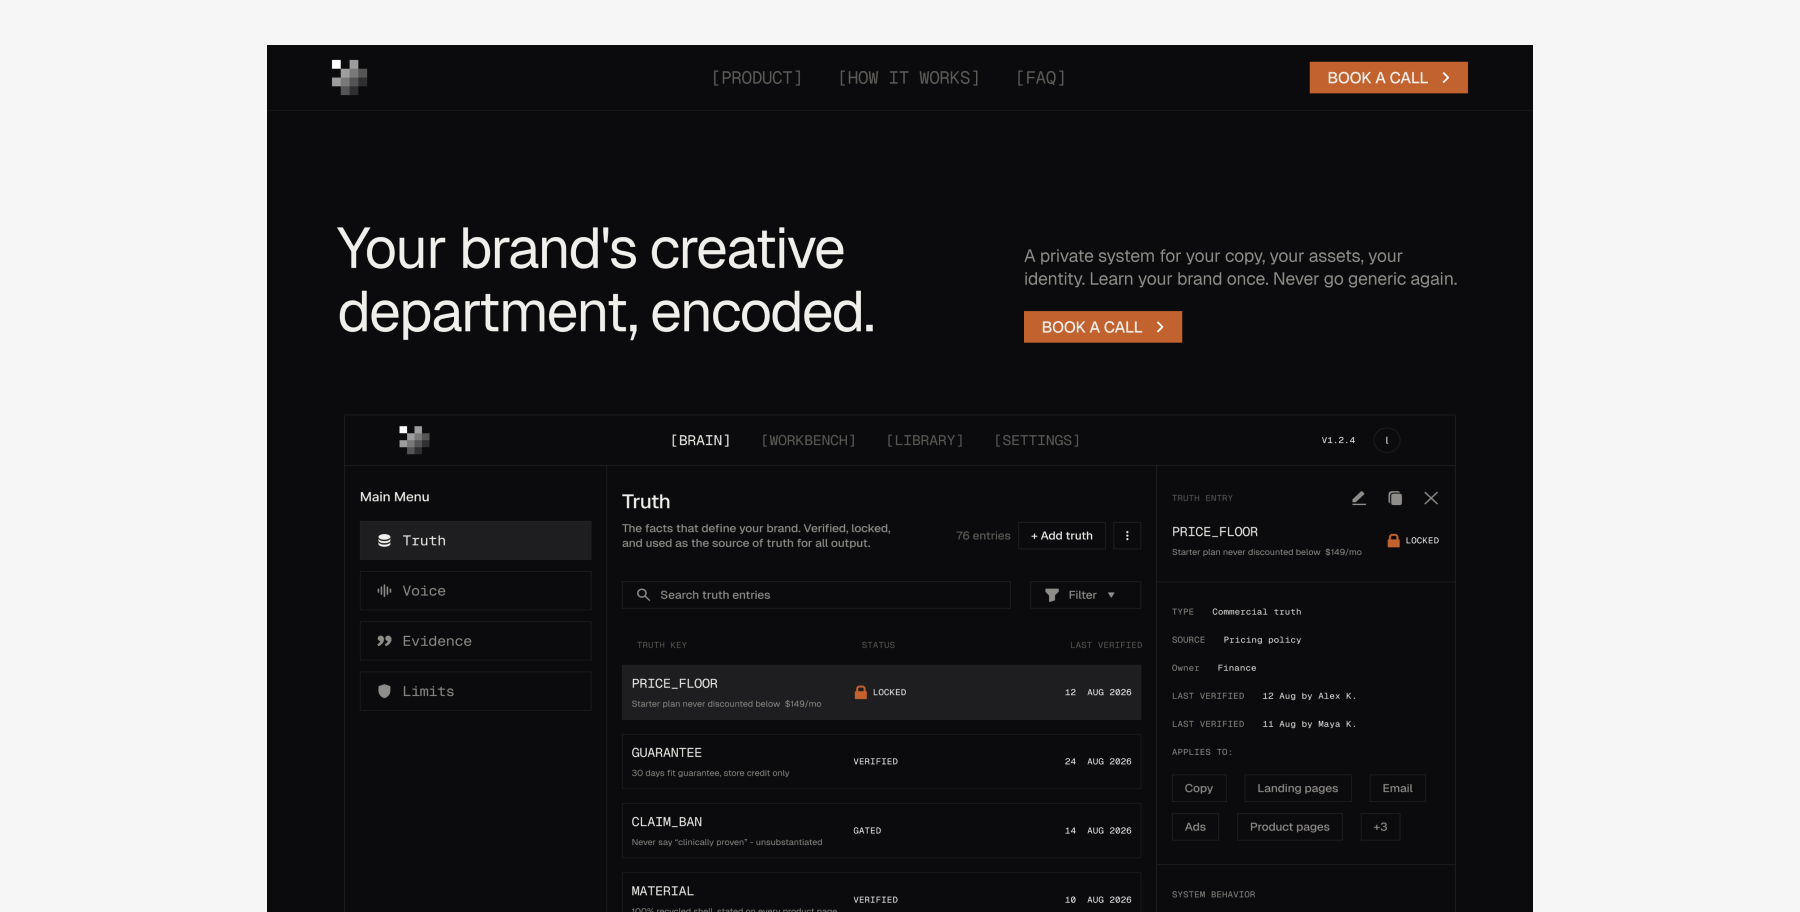Select the Limits menu item

tap(476, 691)
